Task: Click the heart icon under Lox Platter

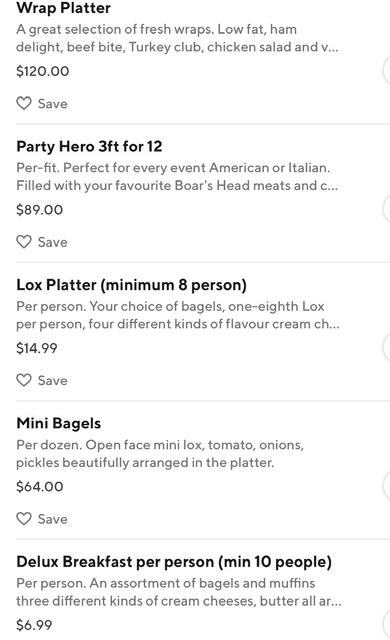Action: coord(24,380)
